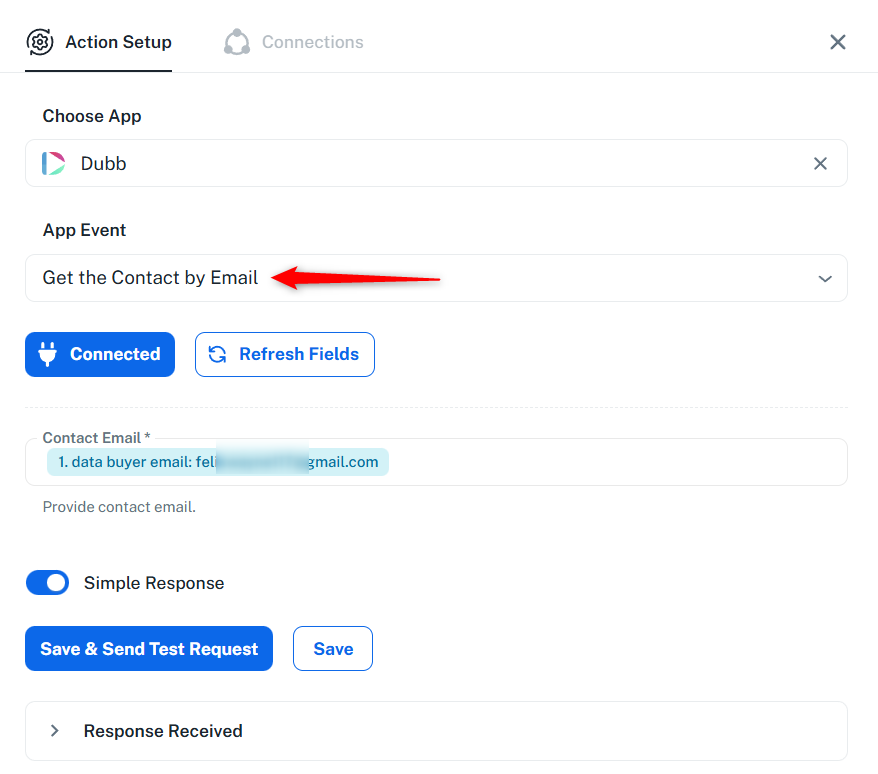Expand the Response Received section
Viewport: 878px width, 774px height.
55,731
